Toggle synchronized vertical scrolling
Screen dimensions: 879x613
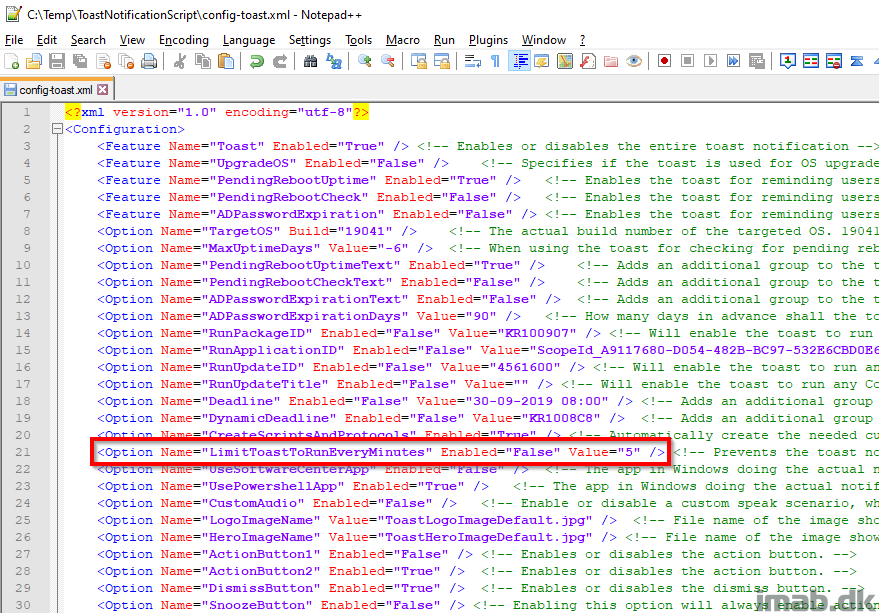pyautogui.click(x=419, y=61)
